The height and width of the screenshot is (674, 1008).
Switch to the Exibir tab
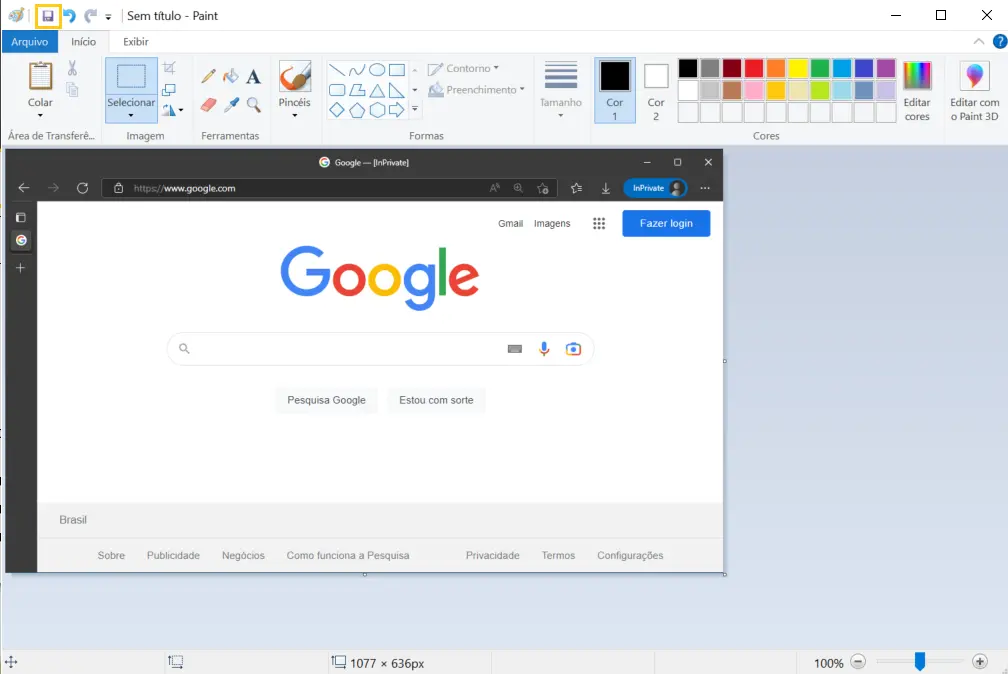[136, 42]
